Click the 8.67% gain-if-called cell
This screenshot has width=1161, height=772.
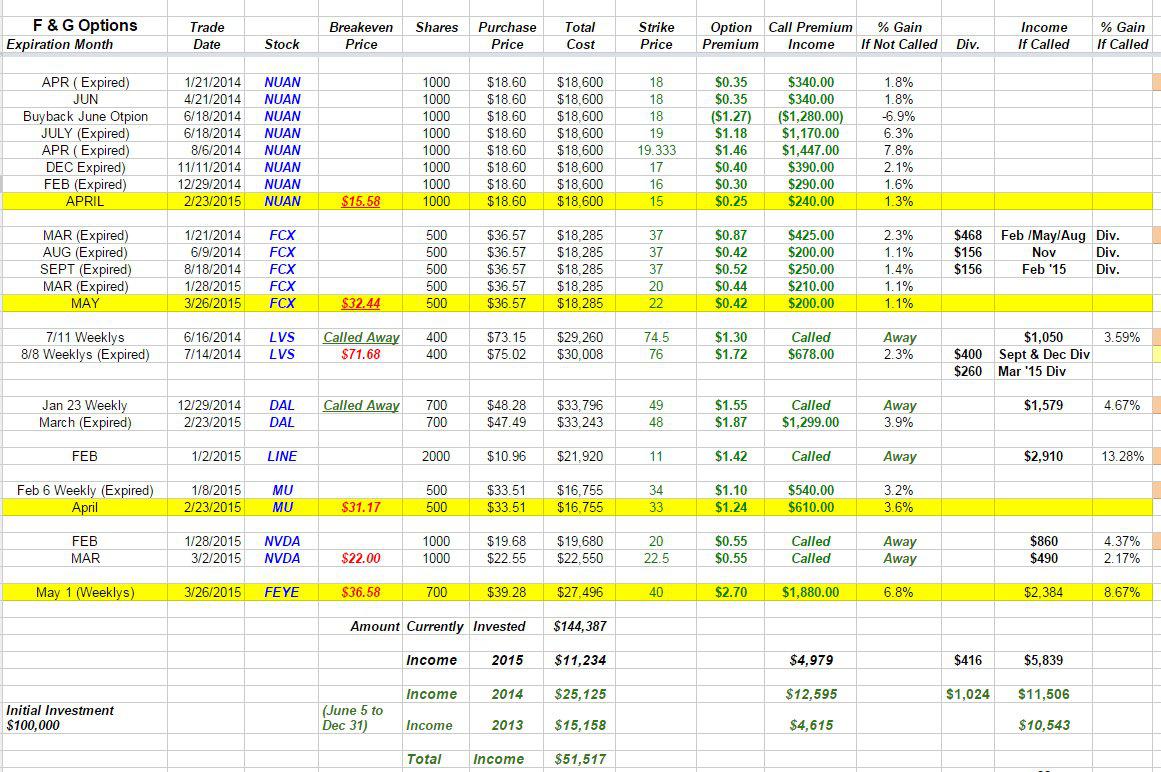coord(1122,593)
